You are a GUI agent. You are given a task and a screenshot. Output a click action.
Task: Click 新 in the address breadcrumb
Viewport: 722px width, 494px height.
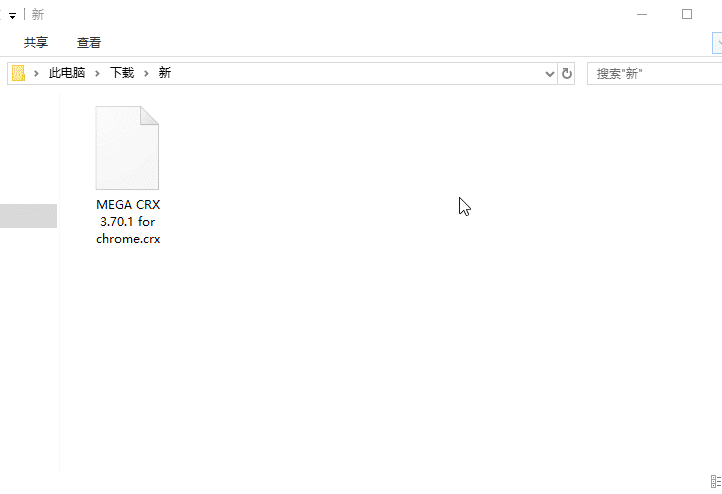[165, 73]
